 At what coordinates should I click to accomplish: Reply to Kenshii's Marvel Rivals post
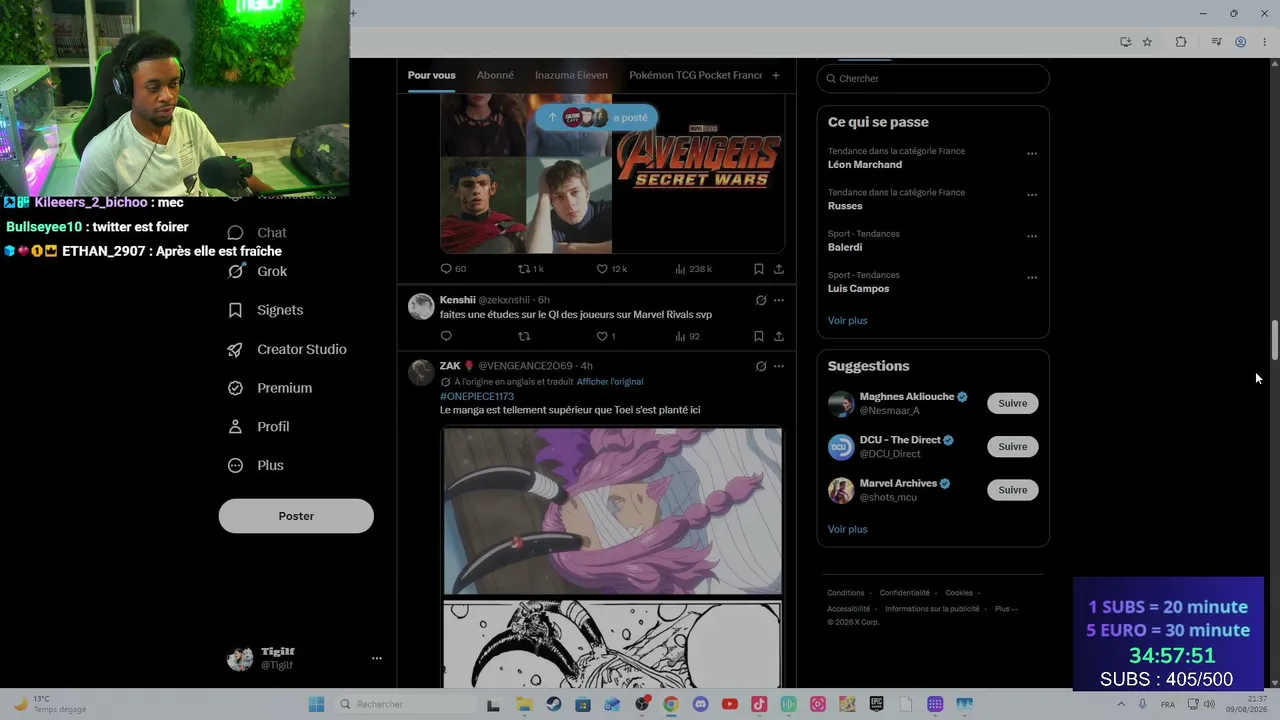tap(446, 336)
